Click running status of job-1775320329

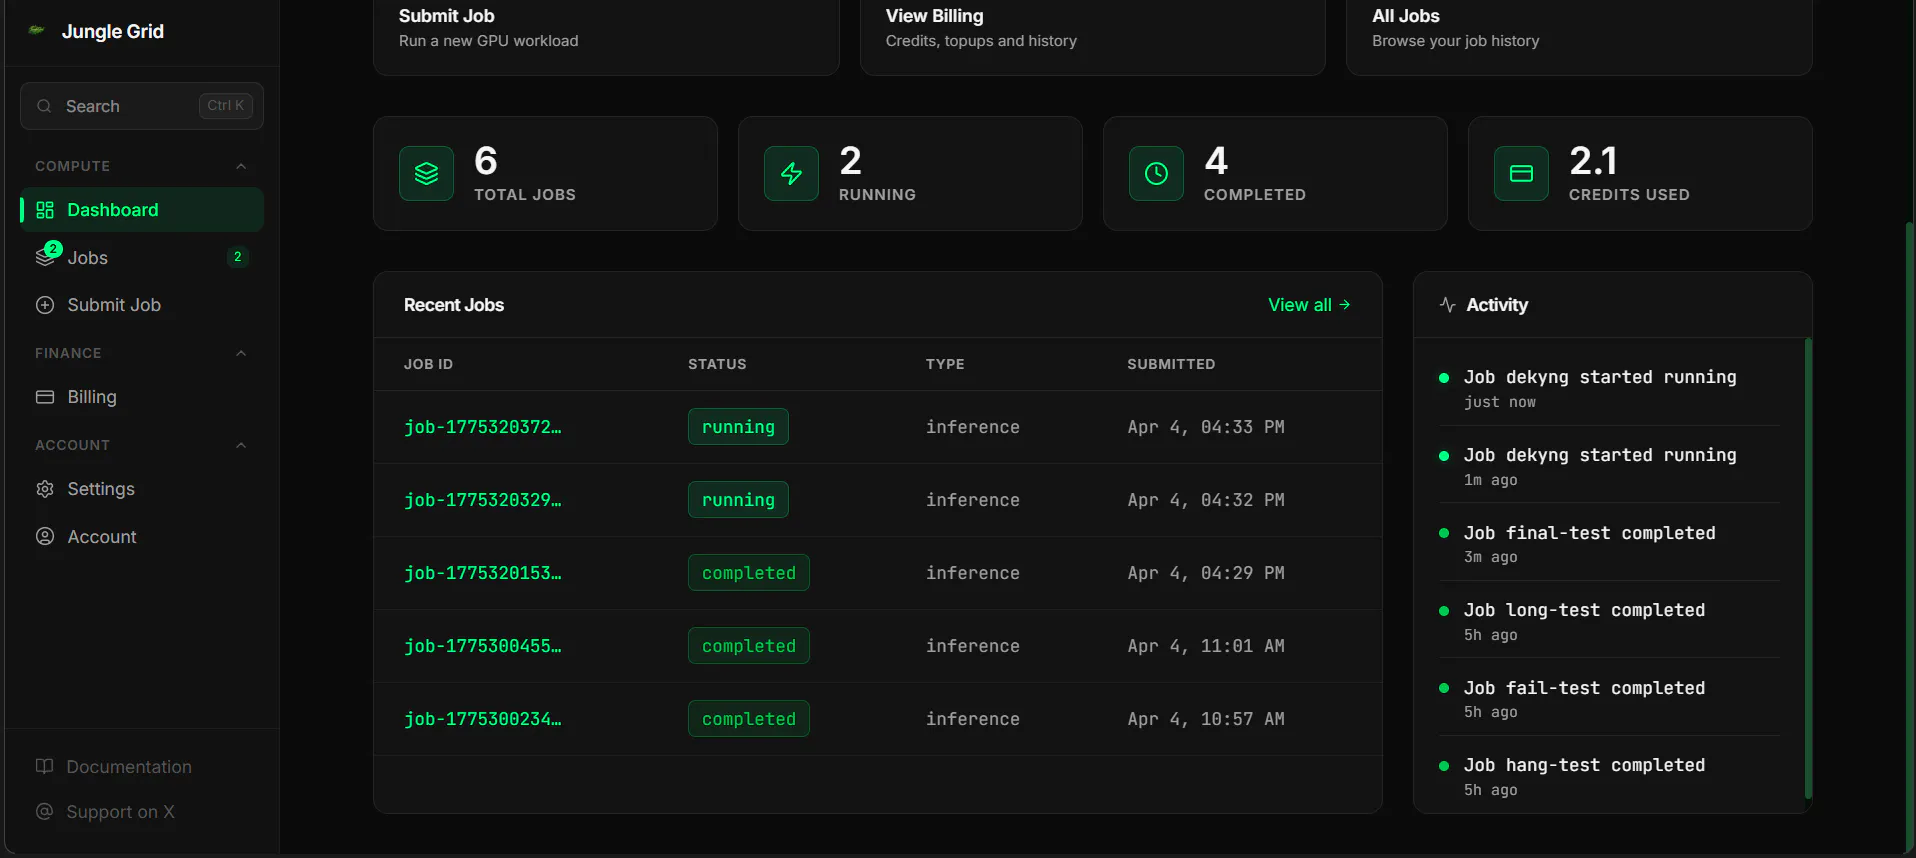pyautogui.click(x=738, y=500)
